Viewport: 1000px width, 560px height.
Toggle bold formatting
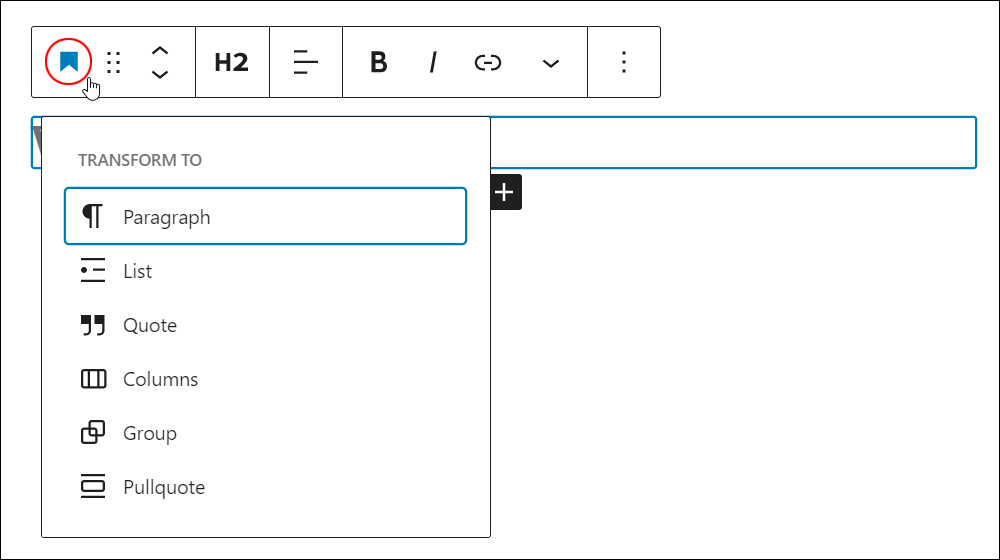379,62
